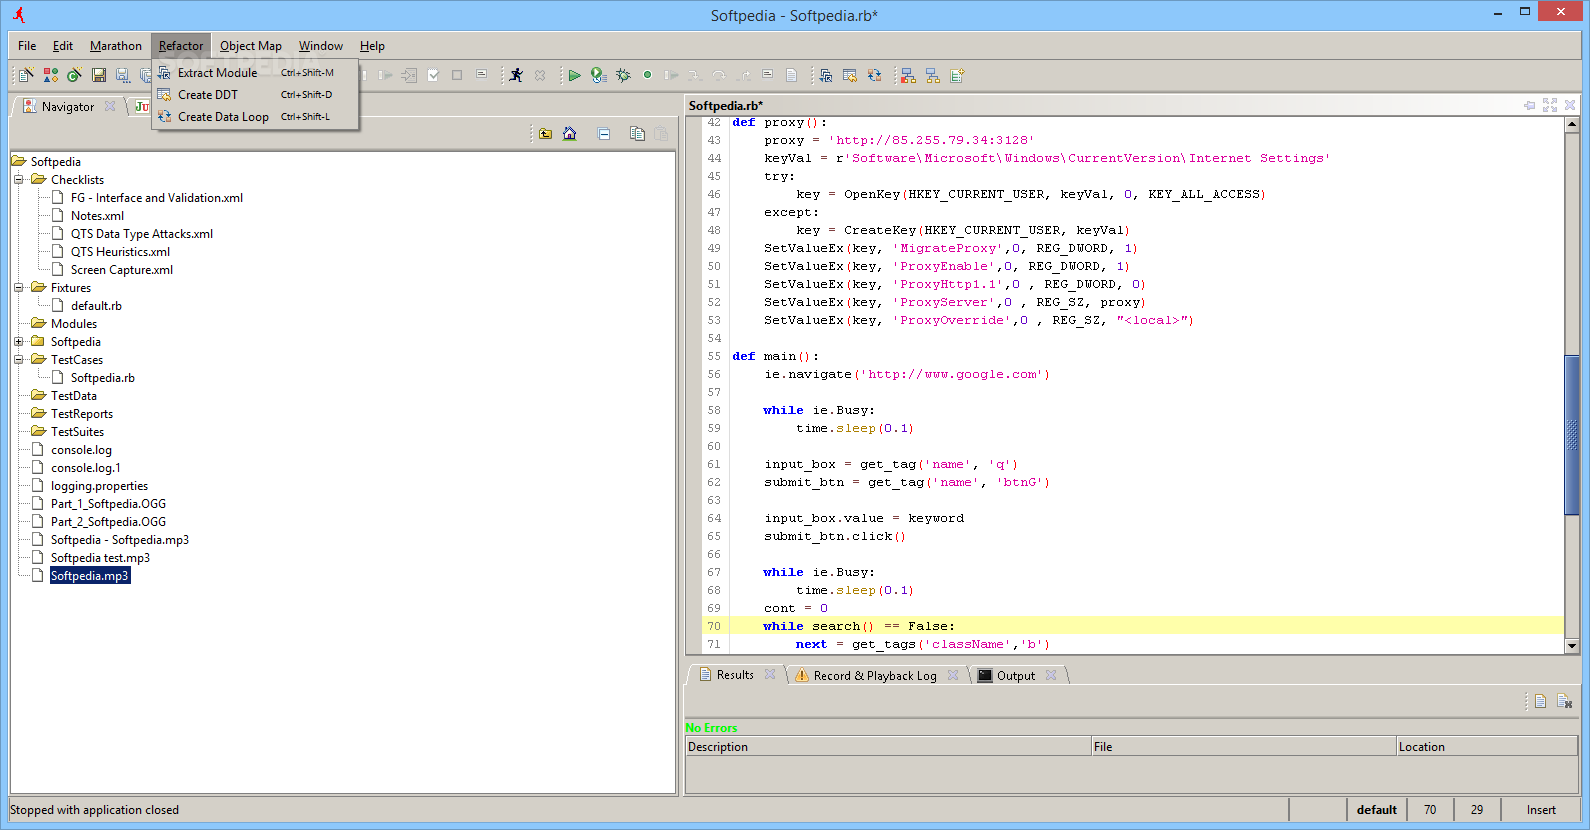1590x830 pixels.
Task: Click the Extract Module toolbar icon
Action: coord(826,75)
